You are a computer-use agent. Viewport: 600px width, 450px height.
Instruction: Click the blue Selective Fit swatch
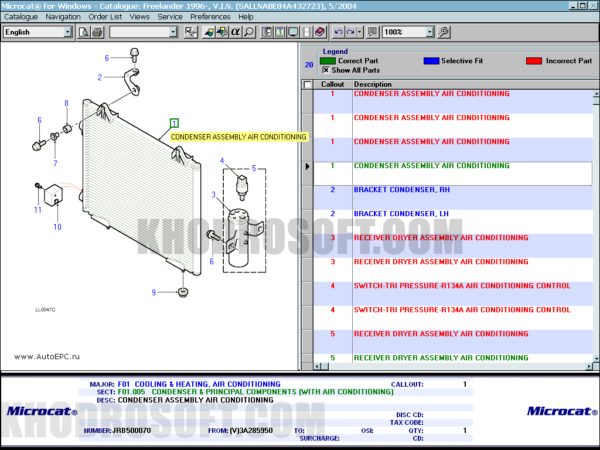(x=431, y=61)
